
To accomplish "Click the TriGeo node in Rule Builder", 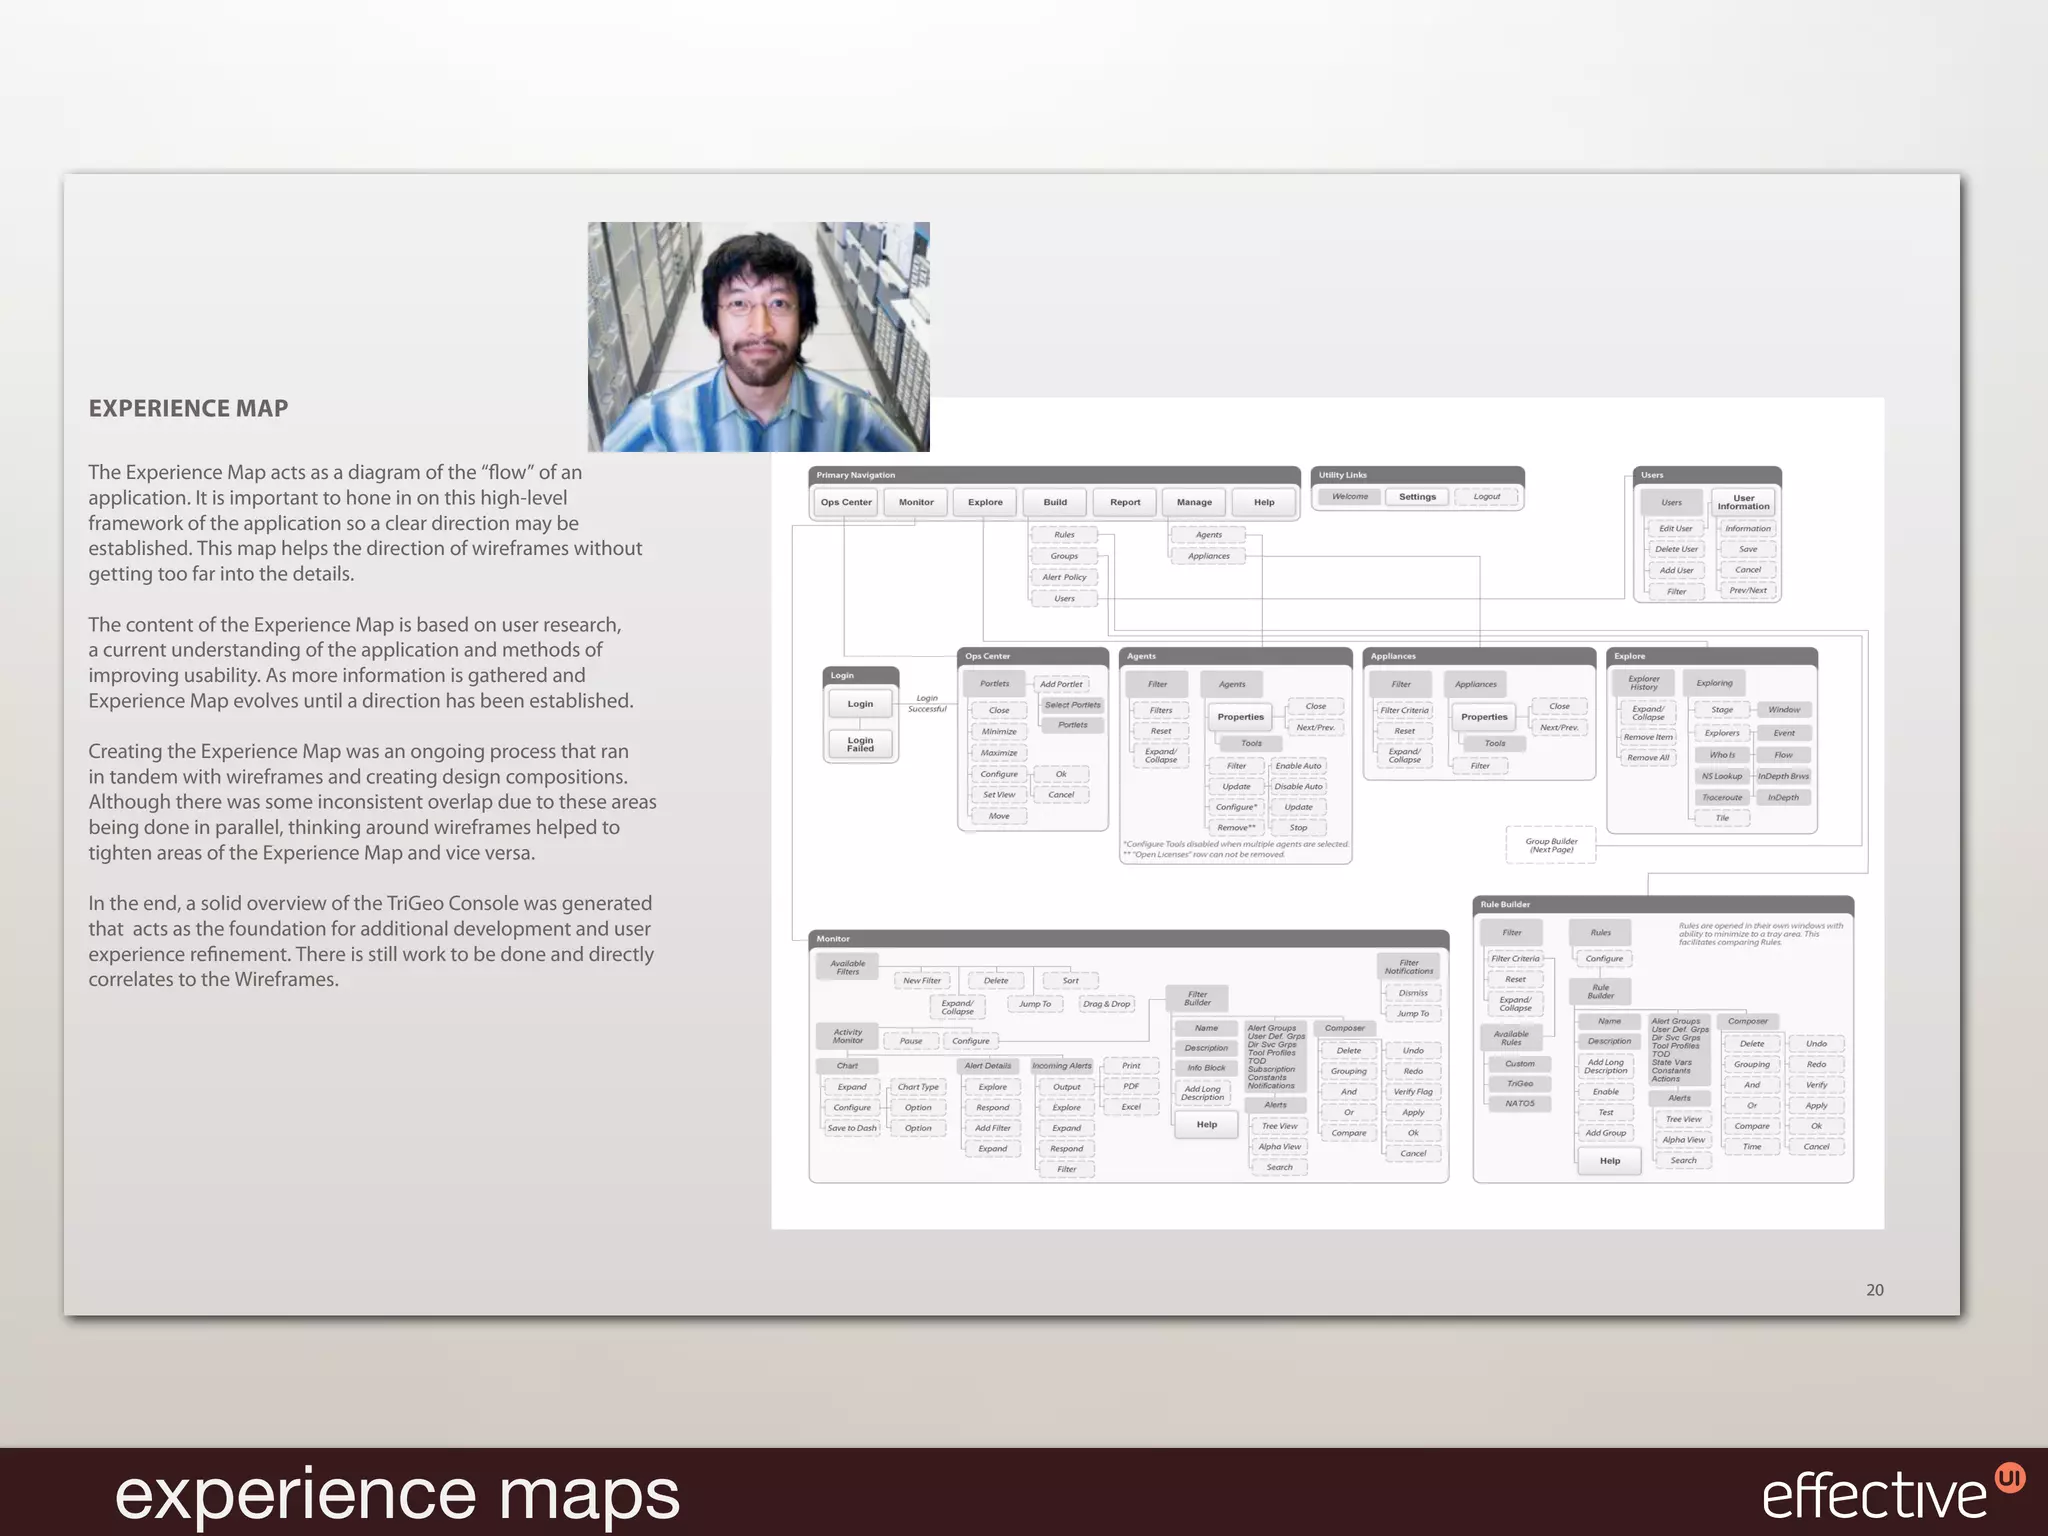I will point(1520,1084).
